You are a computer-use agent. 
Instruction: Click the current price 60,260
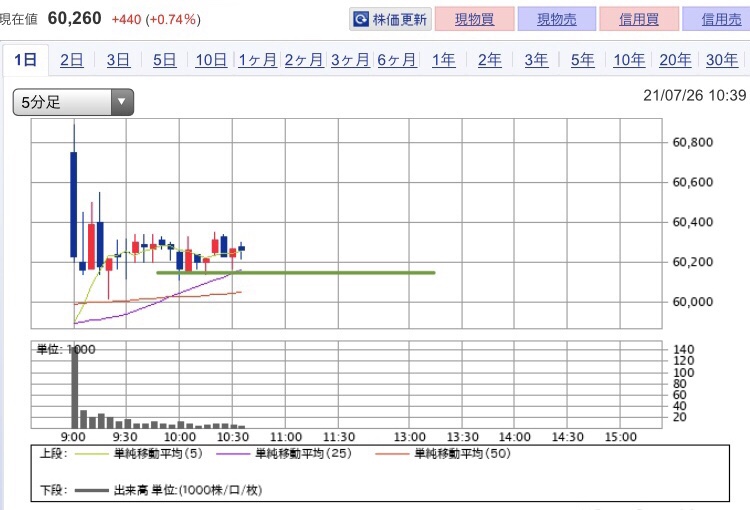(x=75, y=19)
